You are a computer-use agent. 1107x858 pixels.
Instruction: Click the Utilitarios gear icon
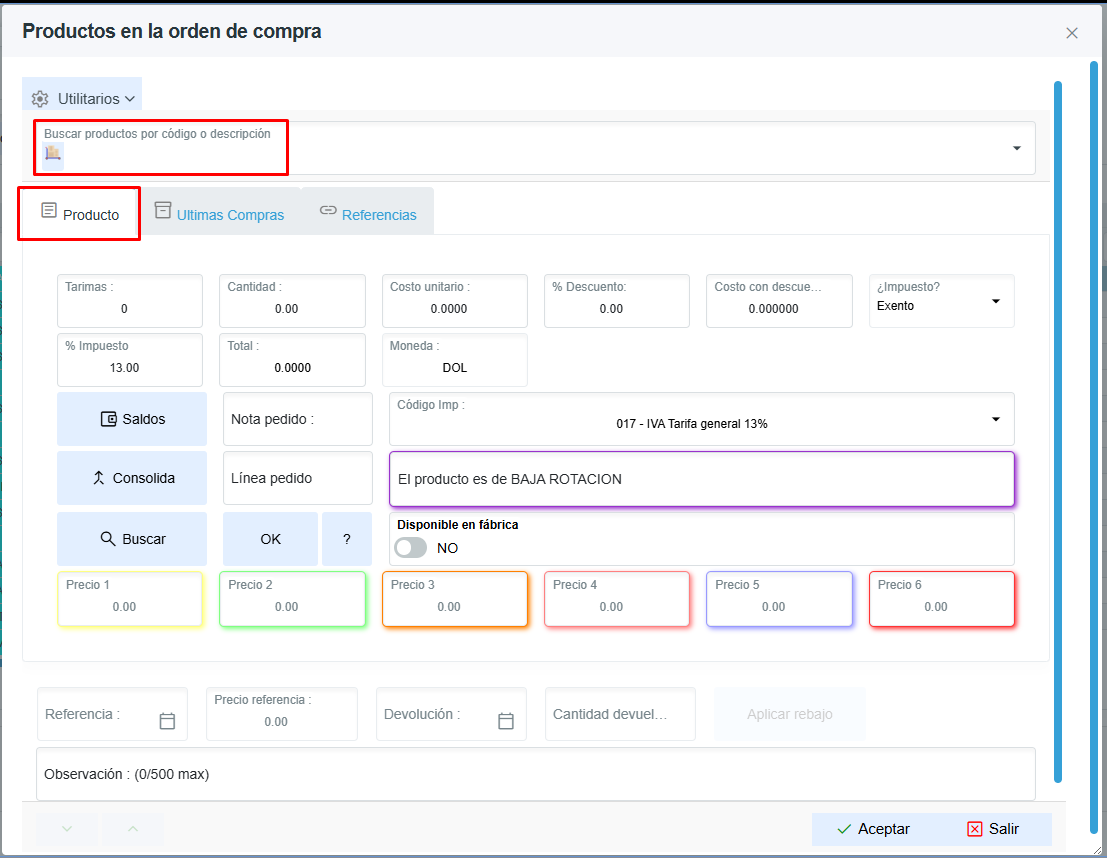[40, 99]
